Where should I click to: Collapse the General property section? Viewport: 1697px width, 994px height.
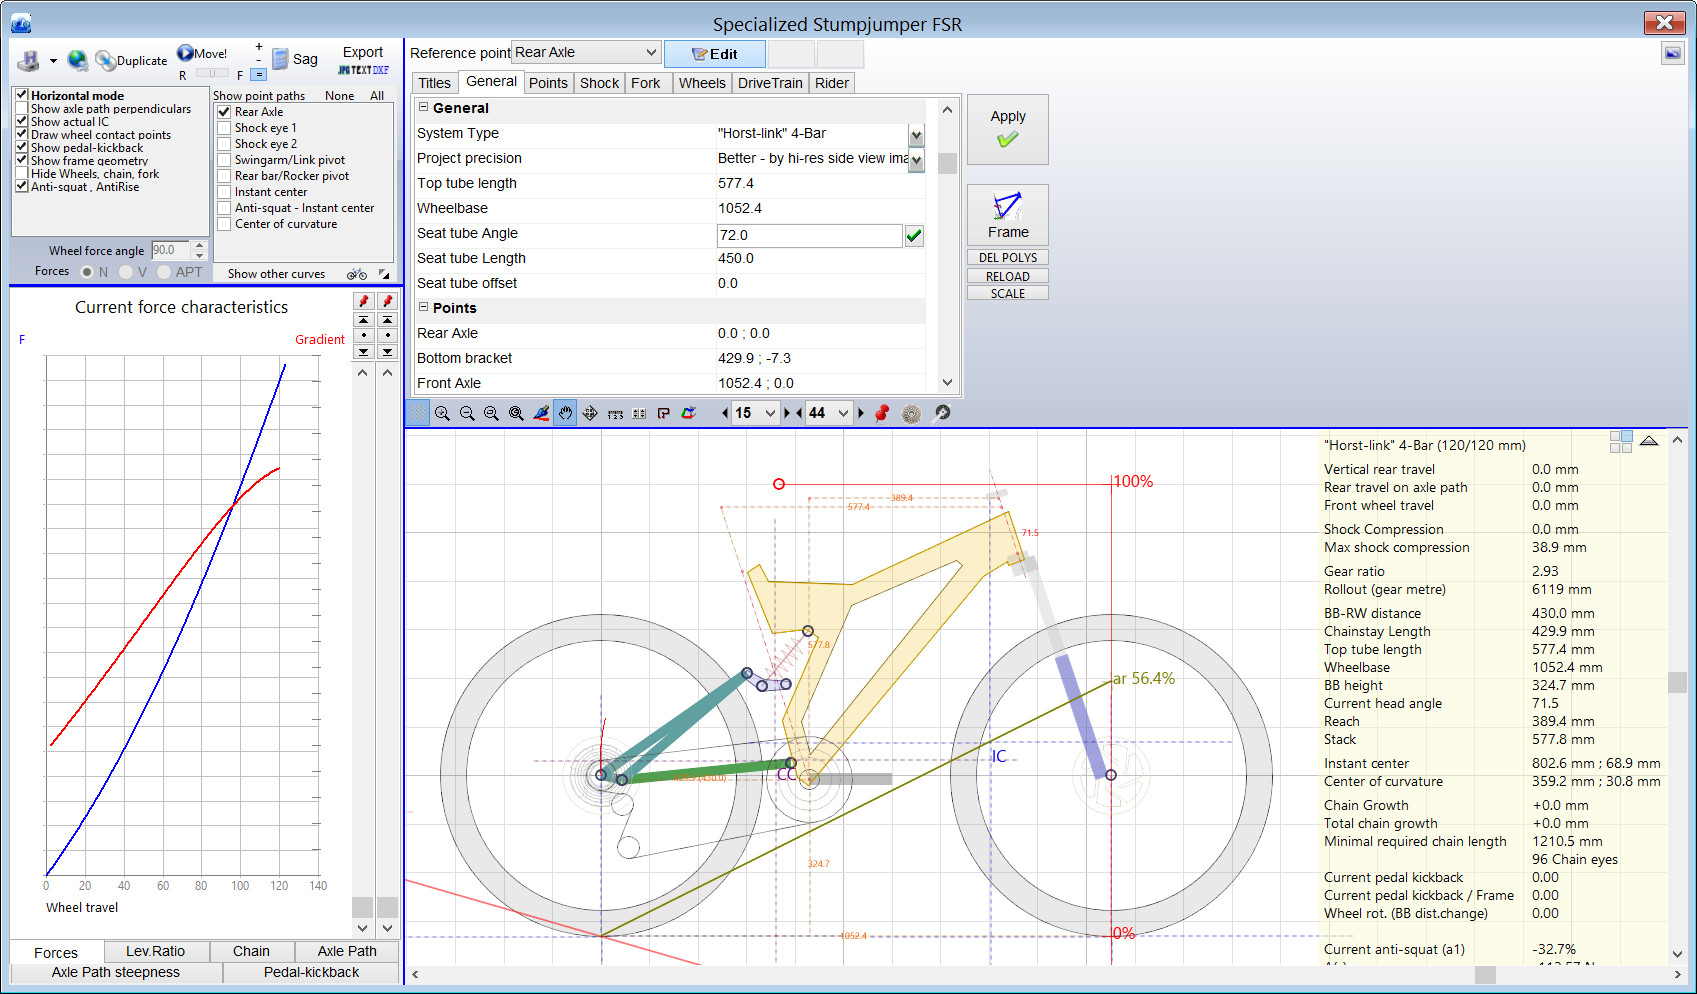point(423,107)
